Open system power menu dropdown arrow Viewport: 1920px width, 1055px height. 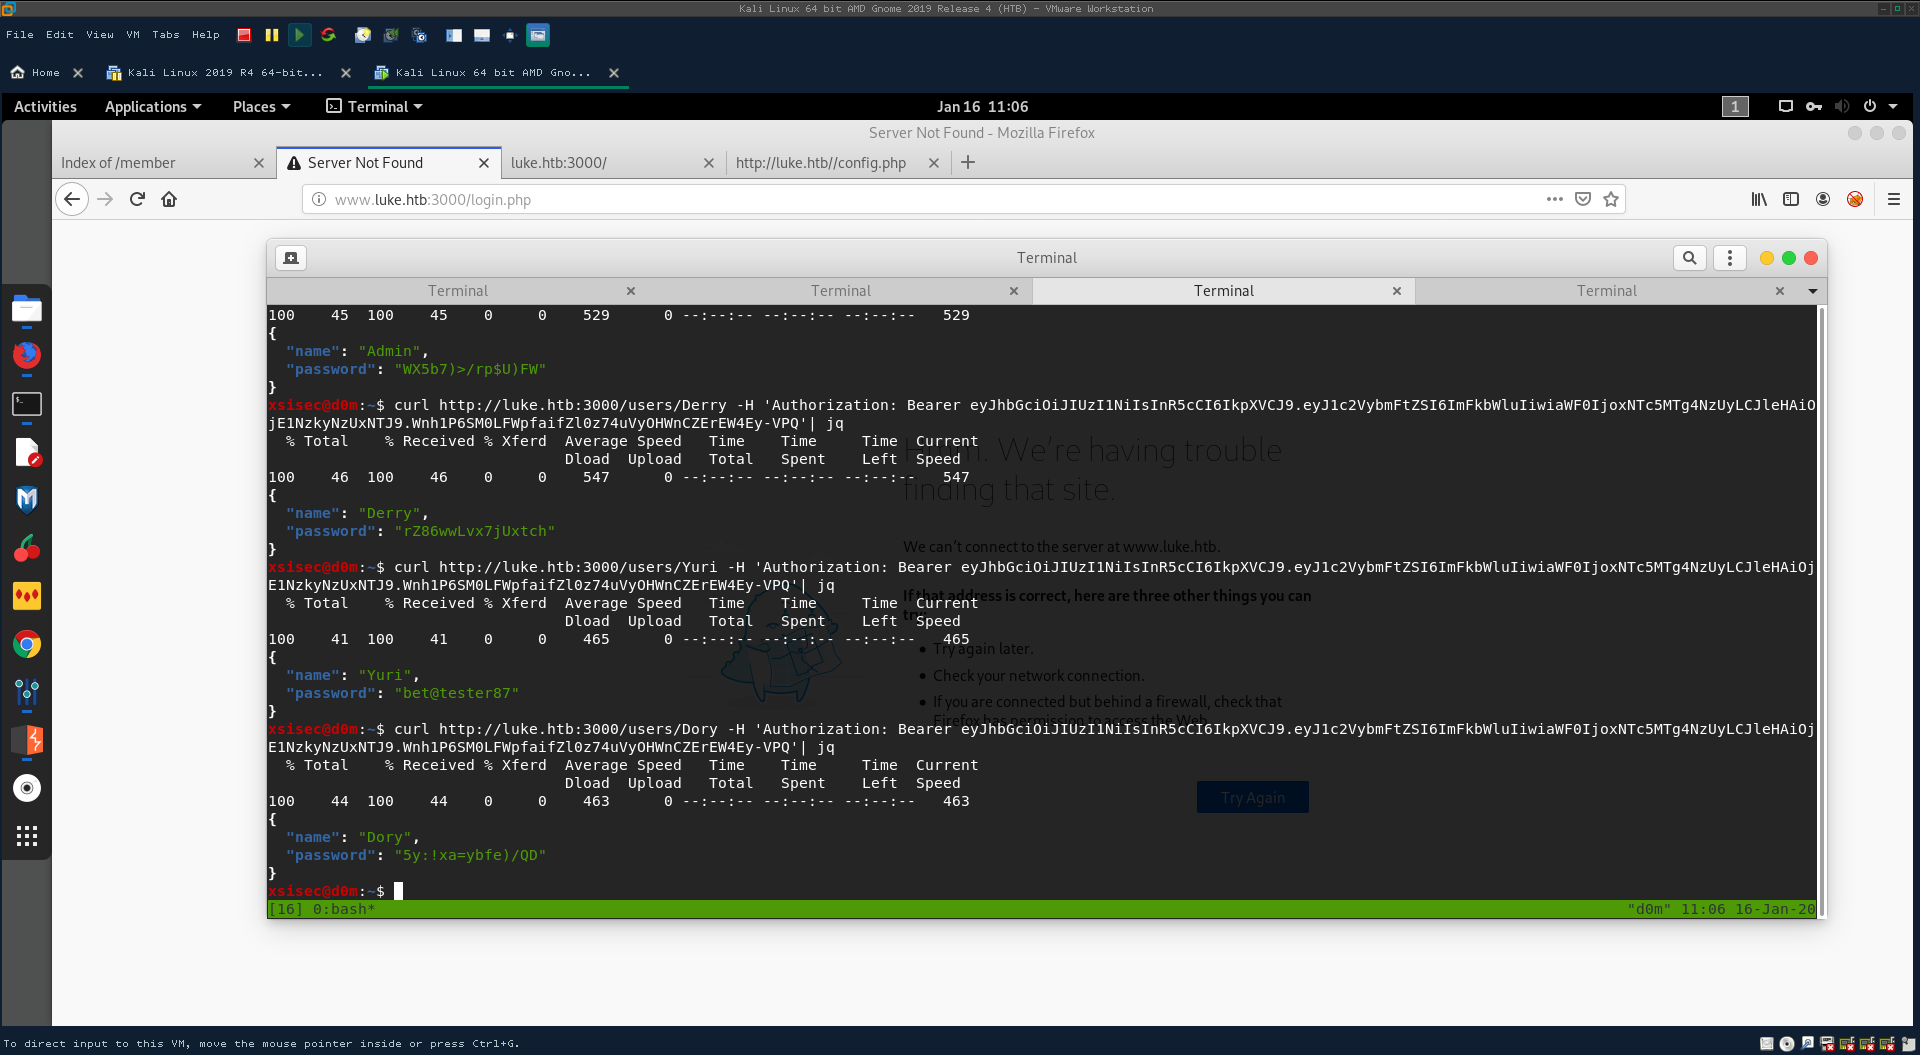[1893, 106]
